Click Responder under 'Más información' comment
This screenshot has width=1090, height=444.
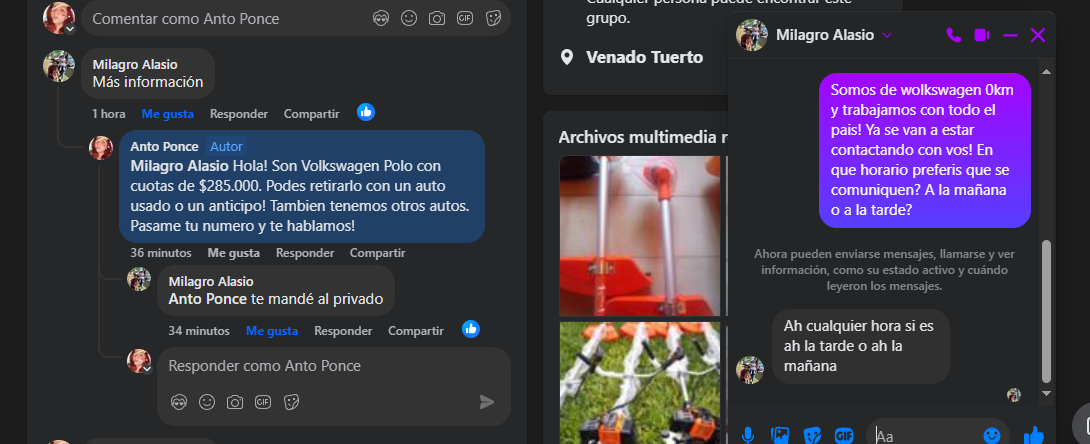click(239, 114)
